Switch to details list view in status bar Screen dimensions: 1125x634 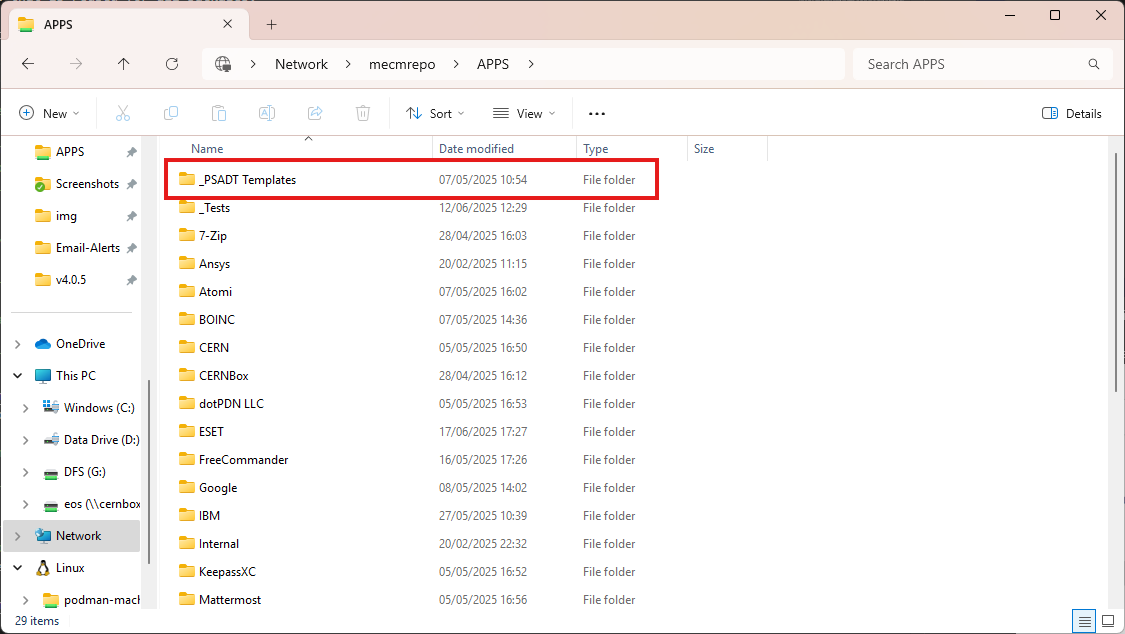tap(1085, 621)
